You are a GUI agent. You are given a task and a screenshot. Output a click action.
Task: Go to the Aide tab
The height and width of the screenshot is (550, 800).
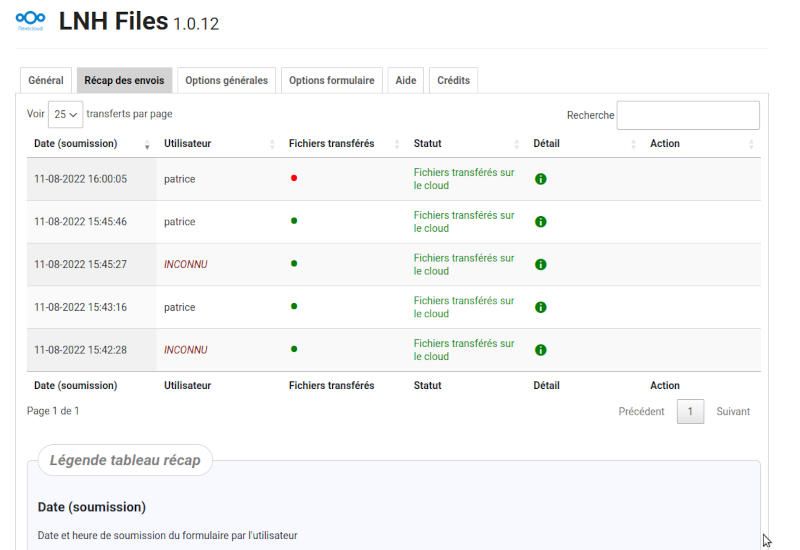click(x=406, y=81)
